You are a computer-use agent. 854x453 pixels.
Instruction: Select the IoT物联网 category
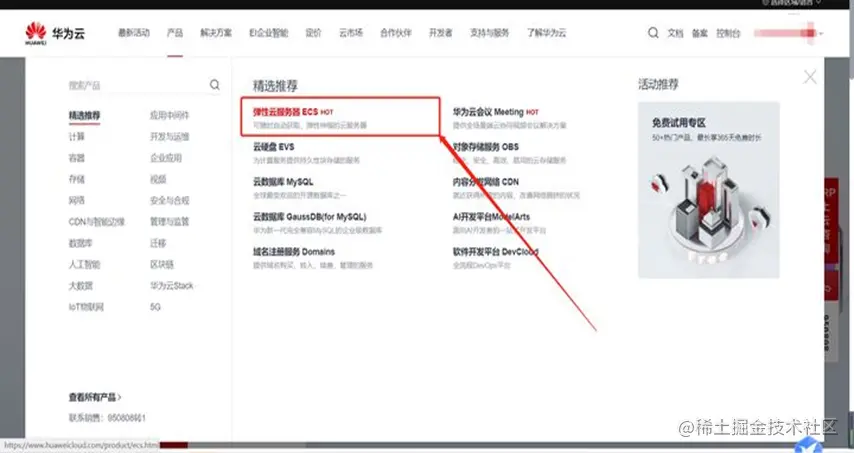click(x=86, y=307)
